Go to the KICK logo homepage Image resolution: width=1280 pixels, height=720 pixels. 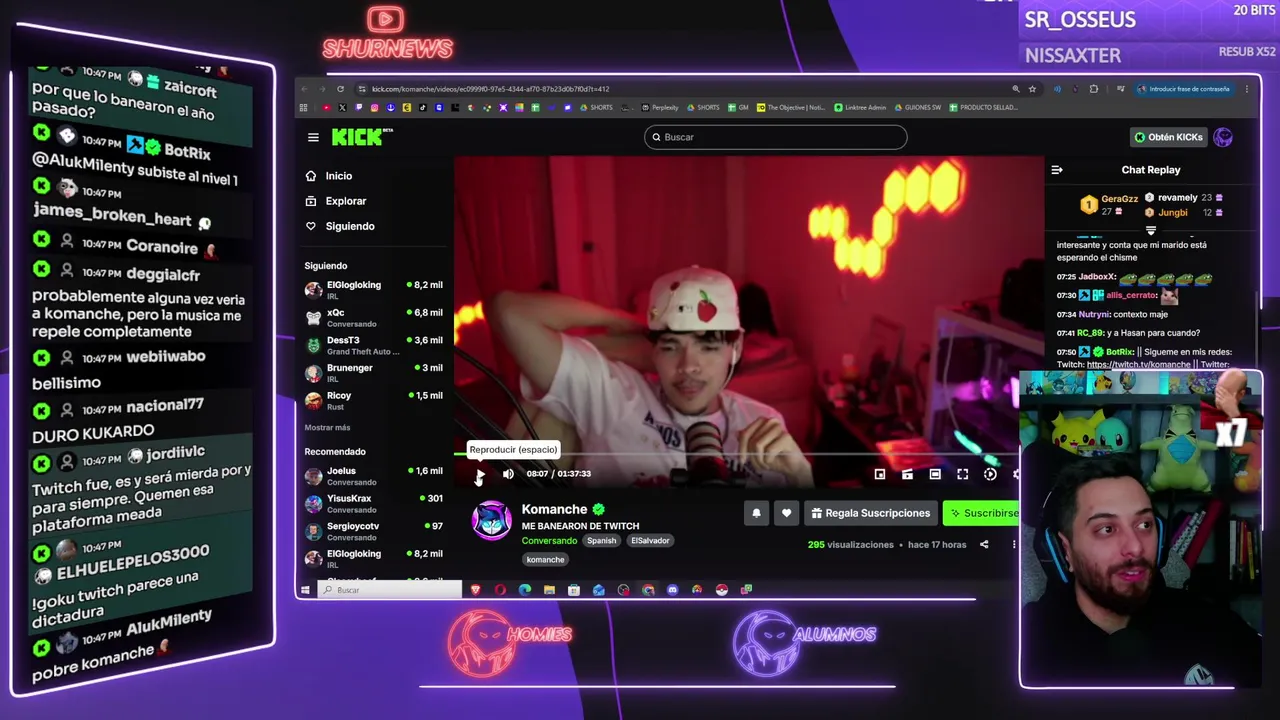point(361,137)
